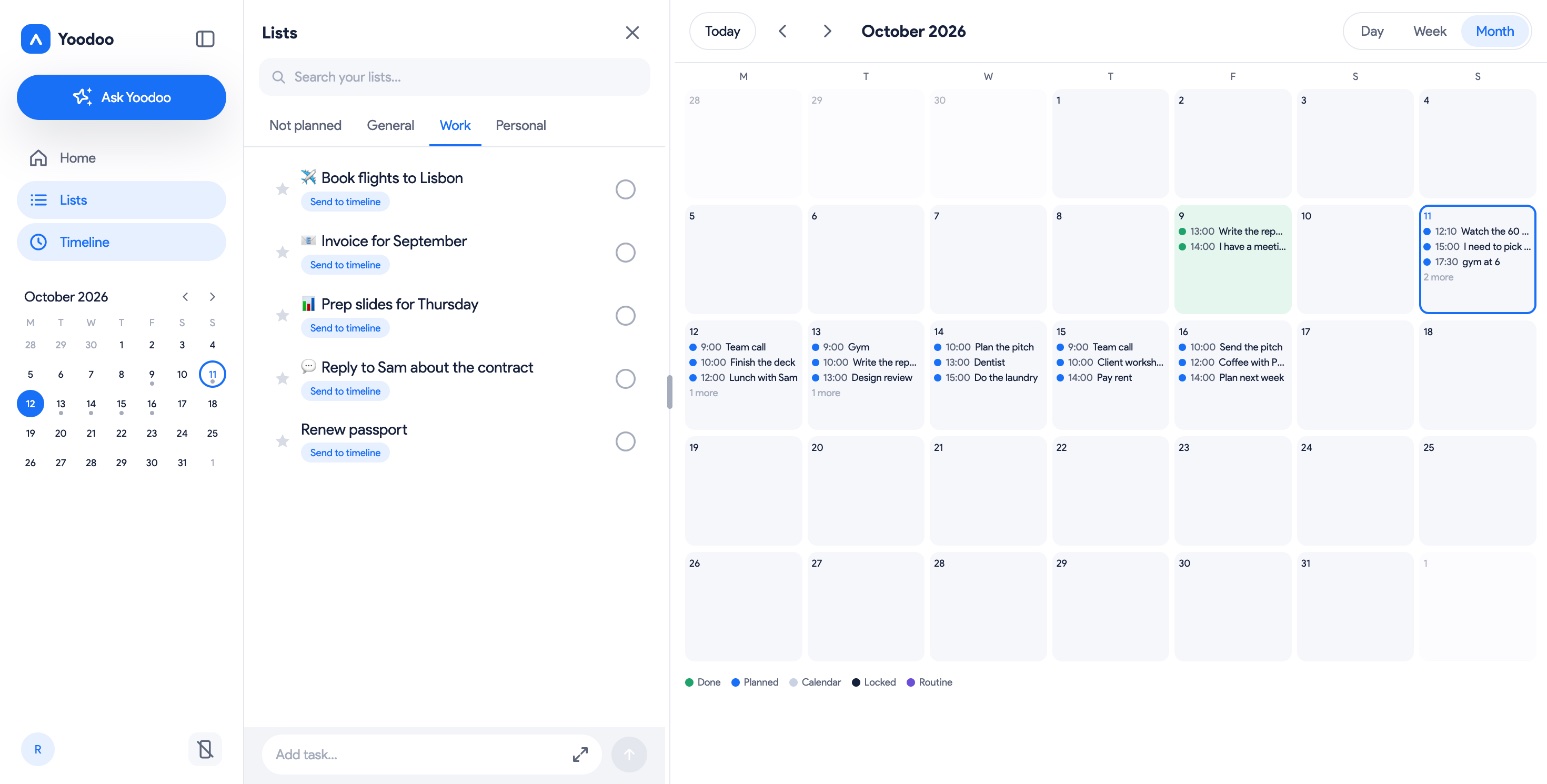The image size is (1547, 784).
Task: Click the Yoodoo logo icon
Action: pos(36,39)
